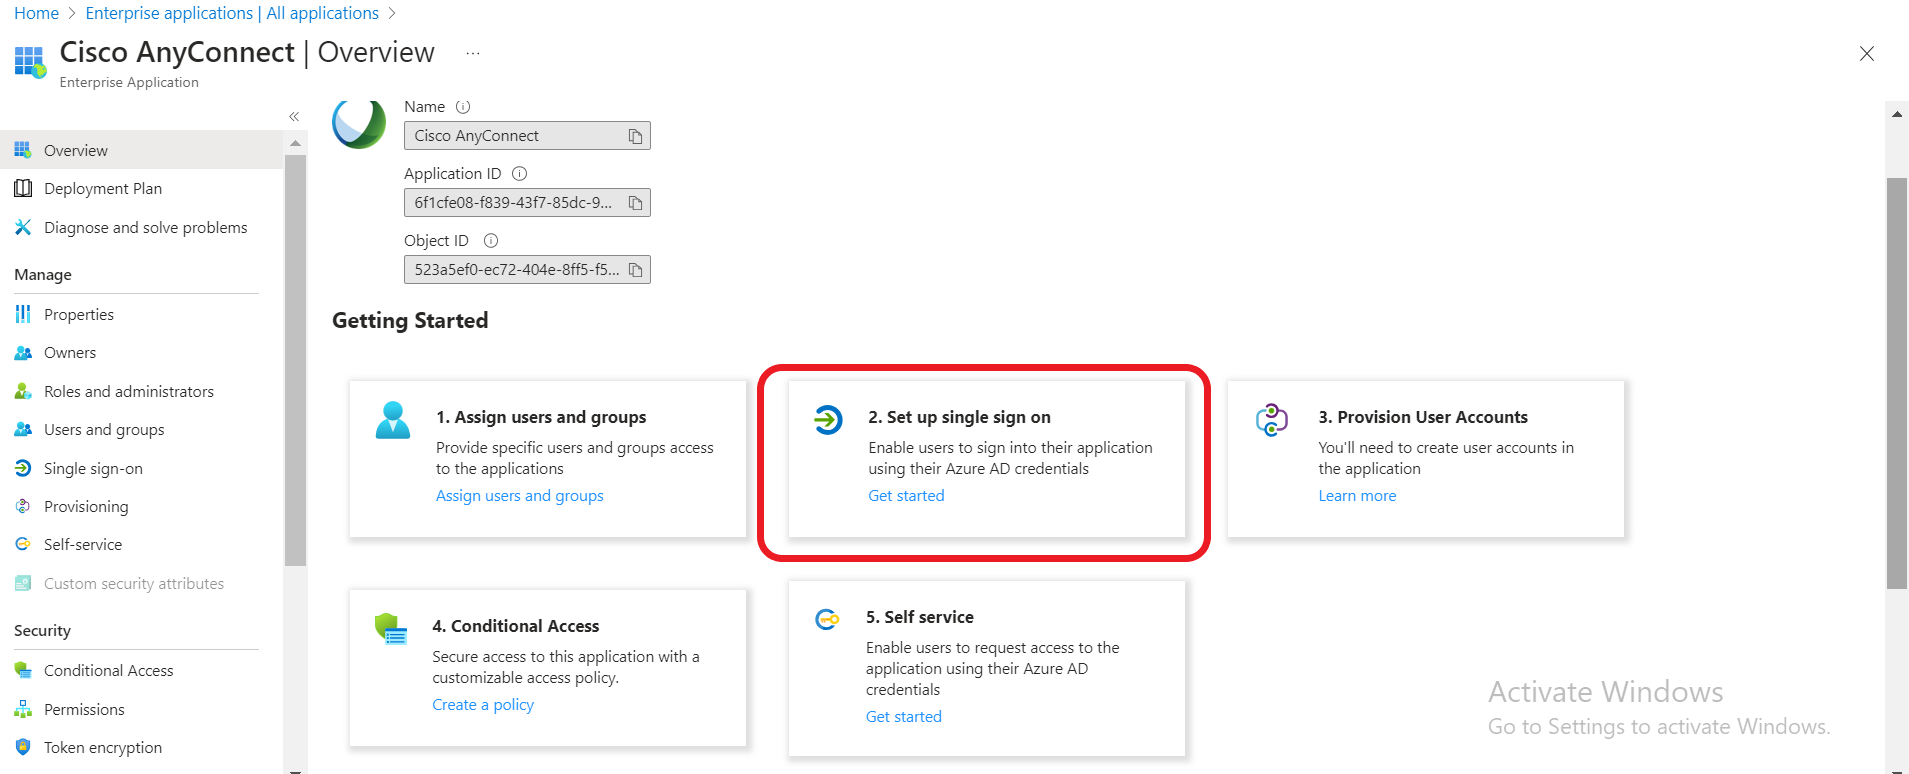The image size is (1909, 774).
Task: Open the ellipsis more options menu
Action: point(473,53)
